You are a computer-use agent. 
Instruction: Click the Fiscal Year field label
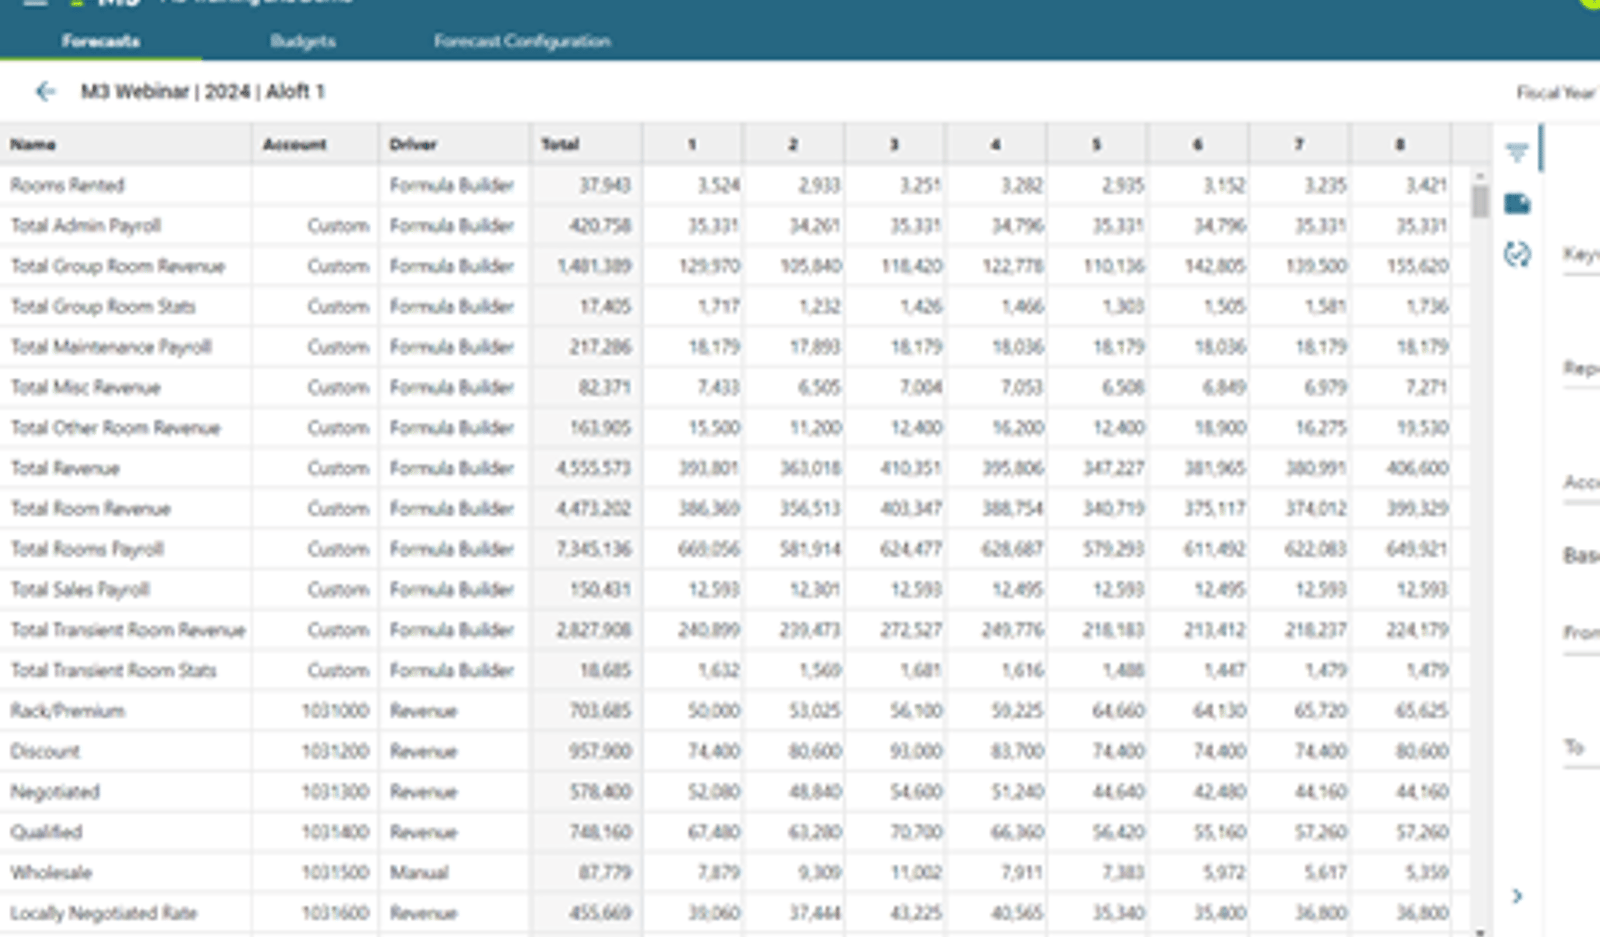pyautogui.click(x=1557, y=92)
